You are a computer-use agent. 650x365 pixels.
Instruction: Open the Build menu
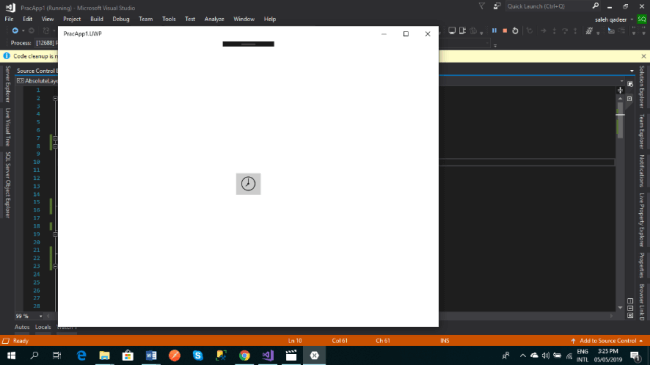coord(97,19)
